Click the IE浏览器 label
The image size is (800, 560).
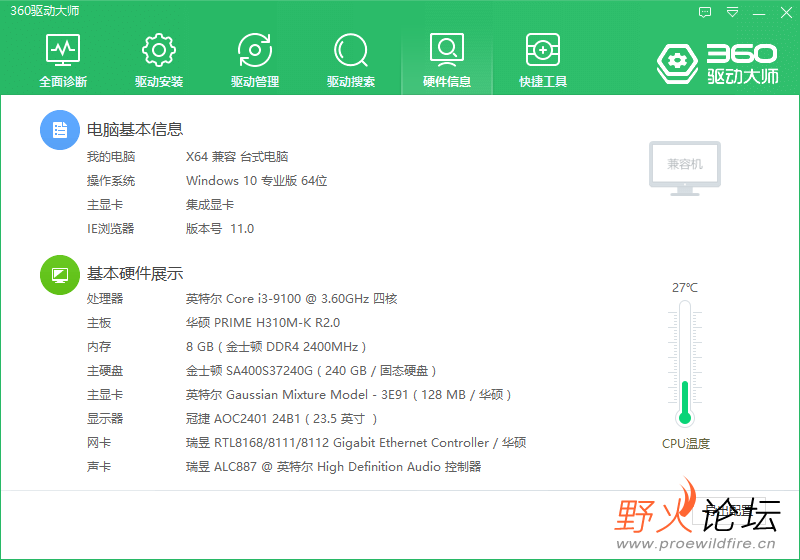coord(110,228)
